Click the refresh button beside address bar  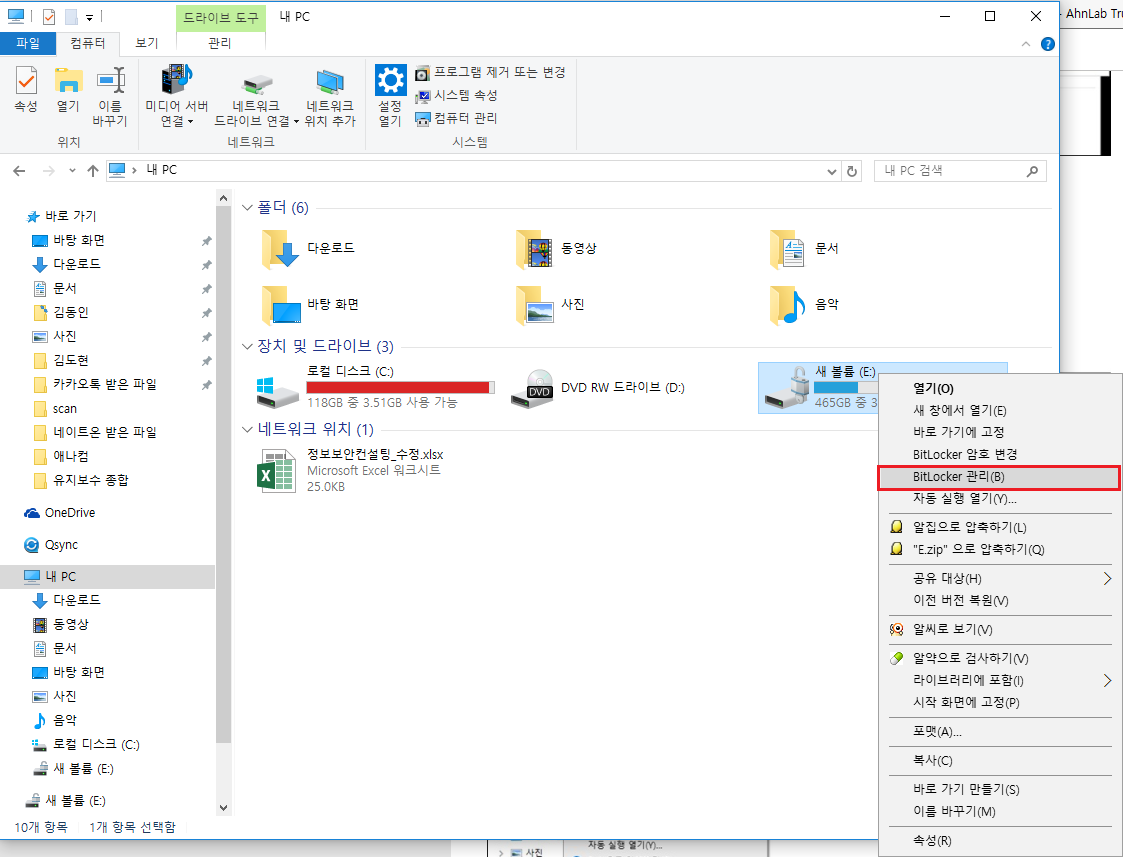(852, 171)
